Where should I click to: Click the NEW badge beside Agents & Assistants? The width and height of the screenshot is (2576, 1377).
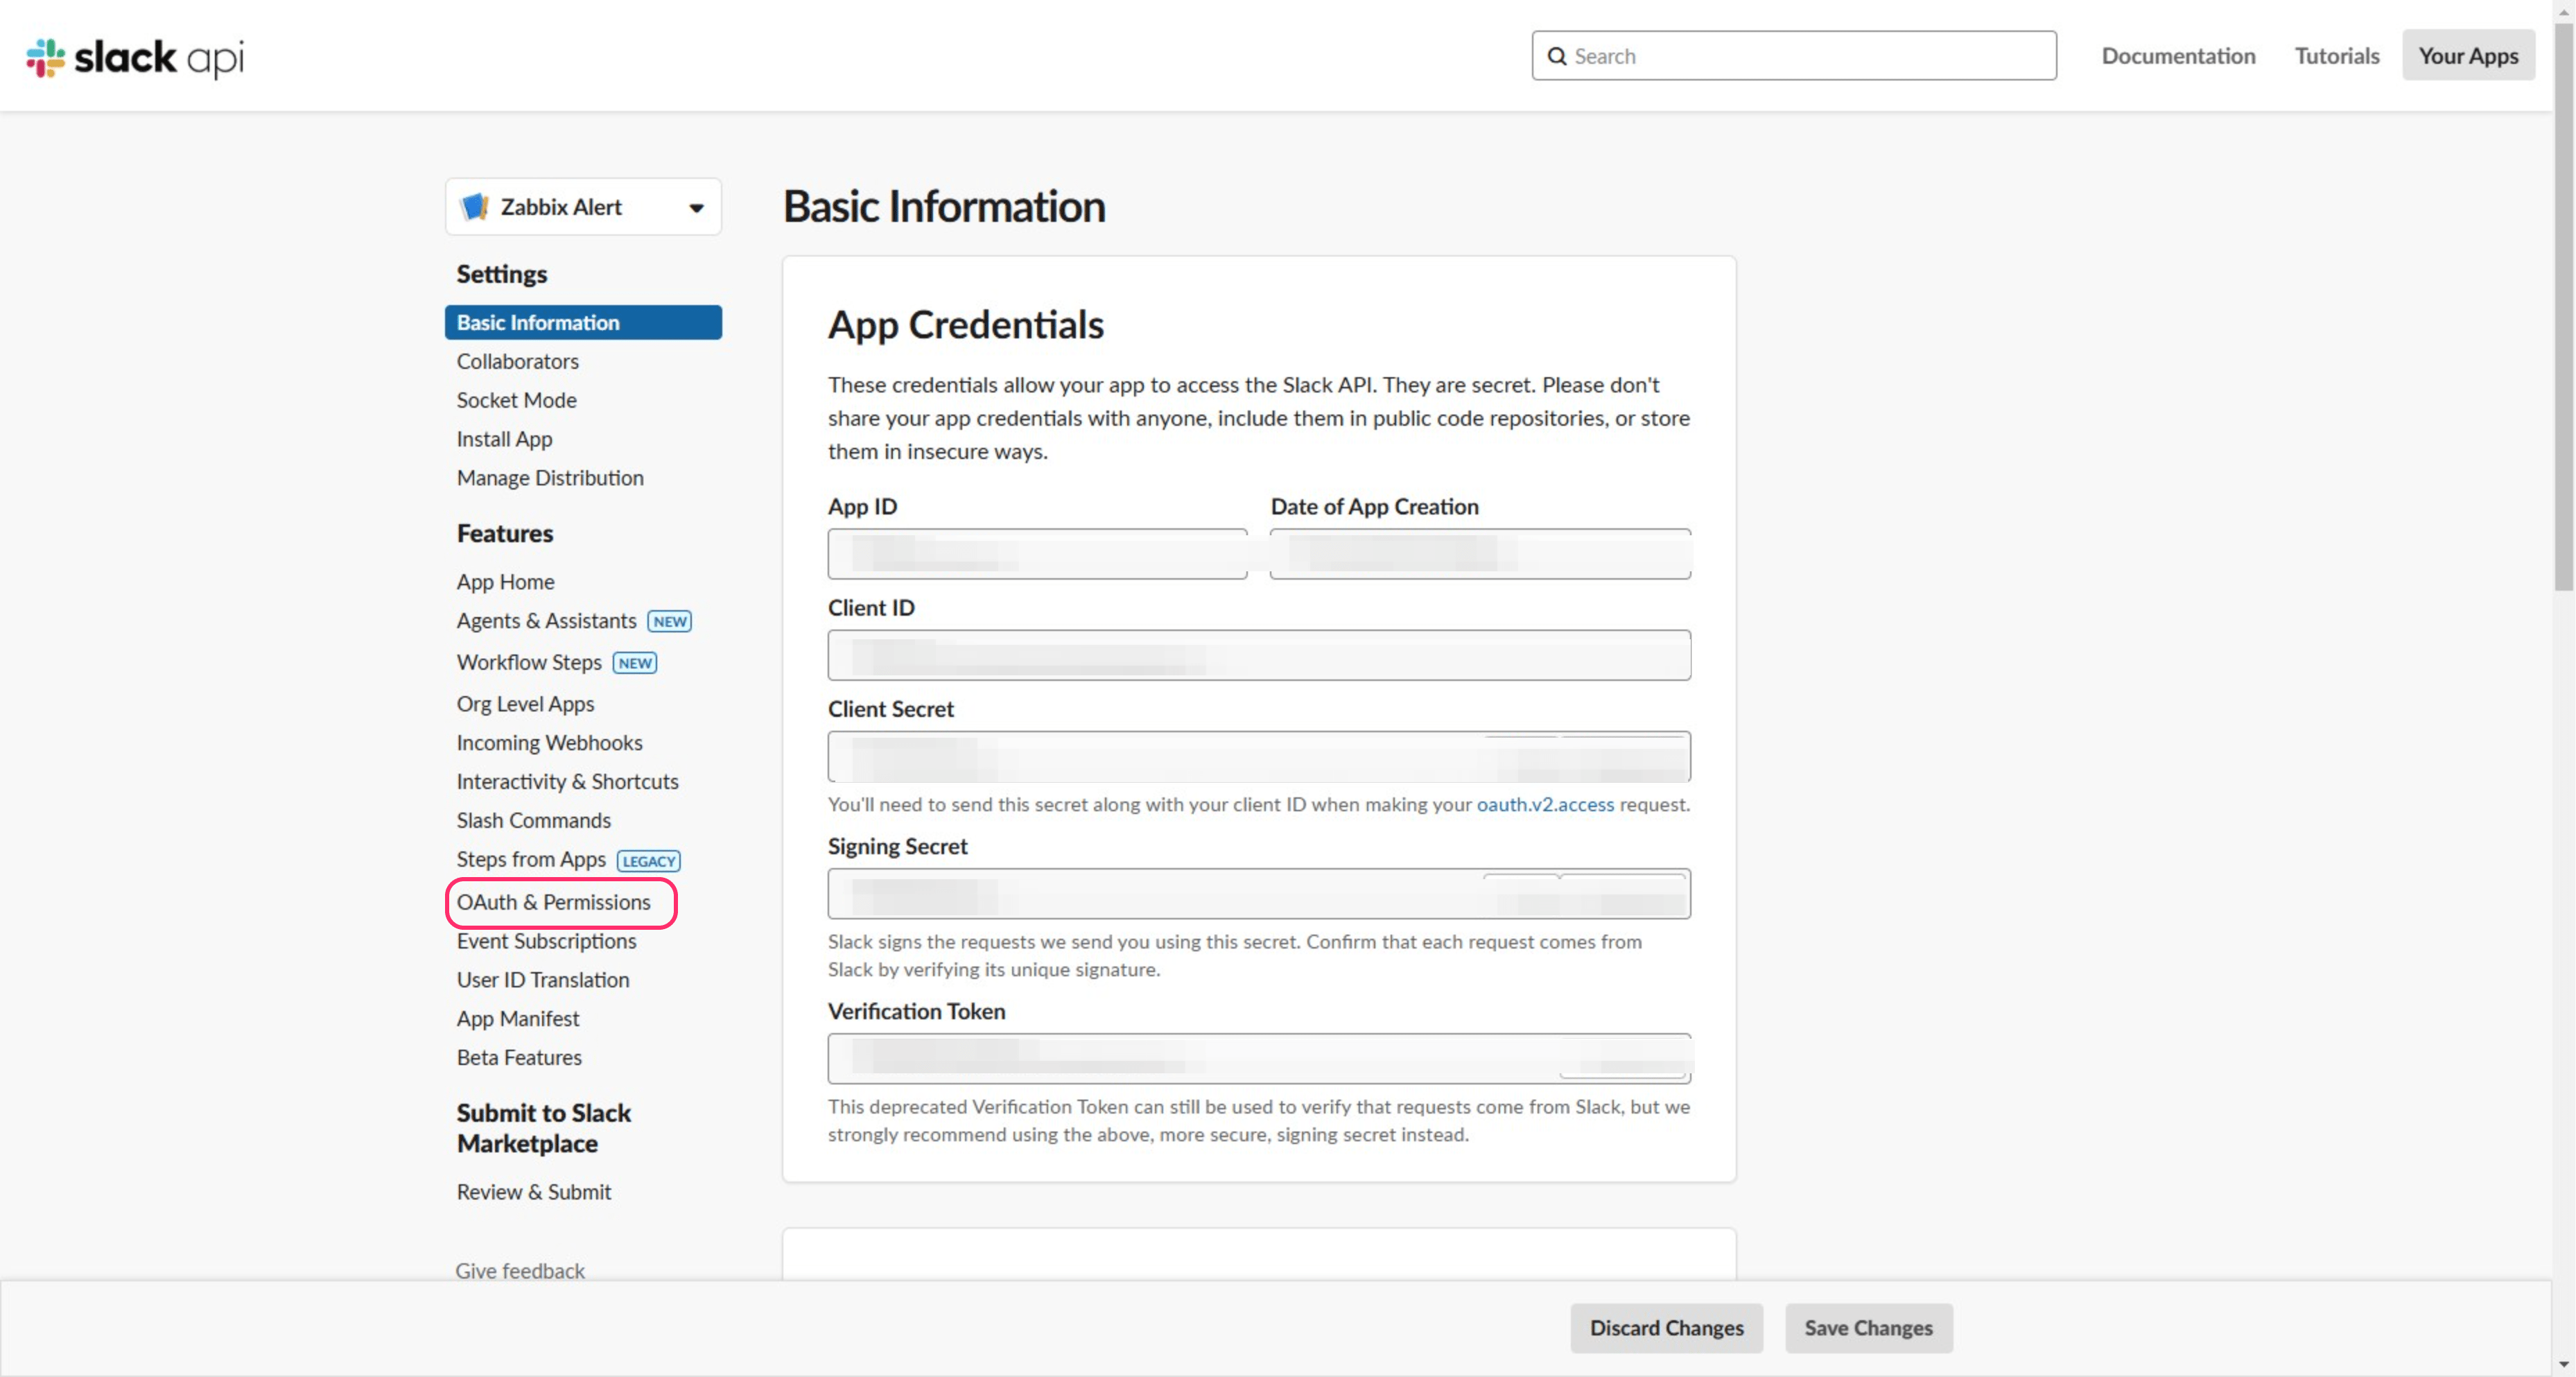click(x=669, y=621)
